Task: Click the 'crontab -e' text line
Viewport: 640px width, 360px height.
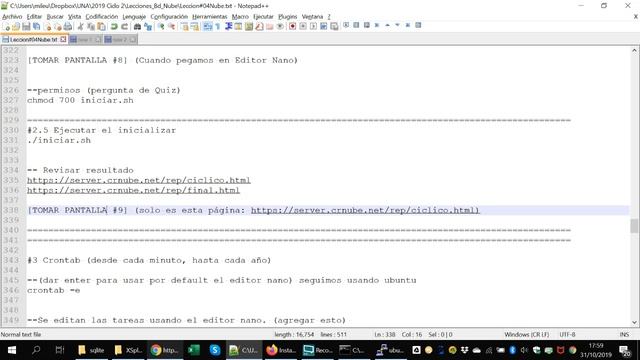Action: pyautogui.click(x=53, y=290)
